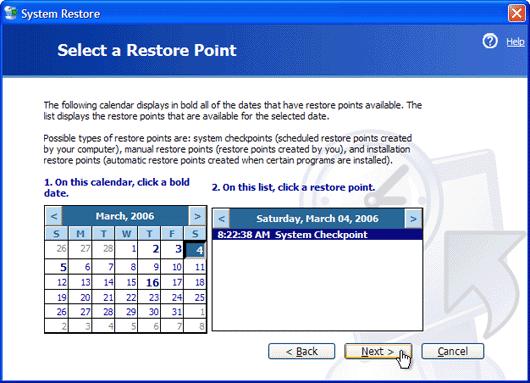The image size is (530, 383).
Task: Click date 31 on the calendar
Action: (x=172, y=312)
